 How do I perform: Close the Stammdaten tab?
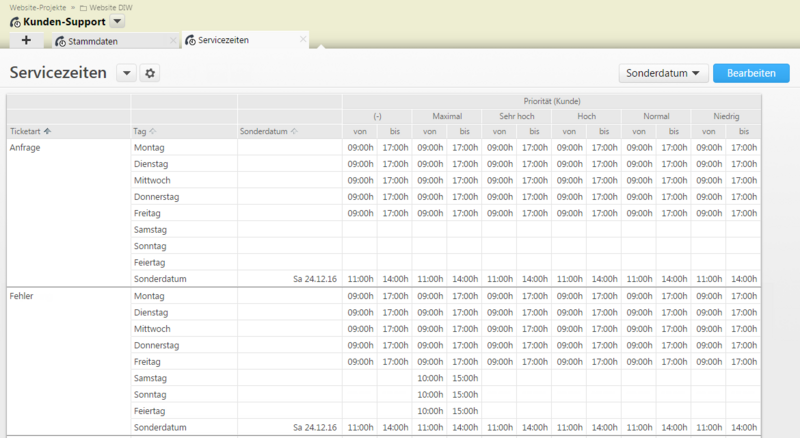coord(173,40)
